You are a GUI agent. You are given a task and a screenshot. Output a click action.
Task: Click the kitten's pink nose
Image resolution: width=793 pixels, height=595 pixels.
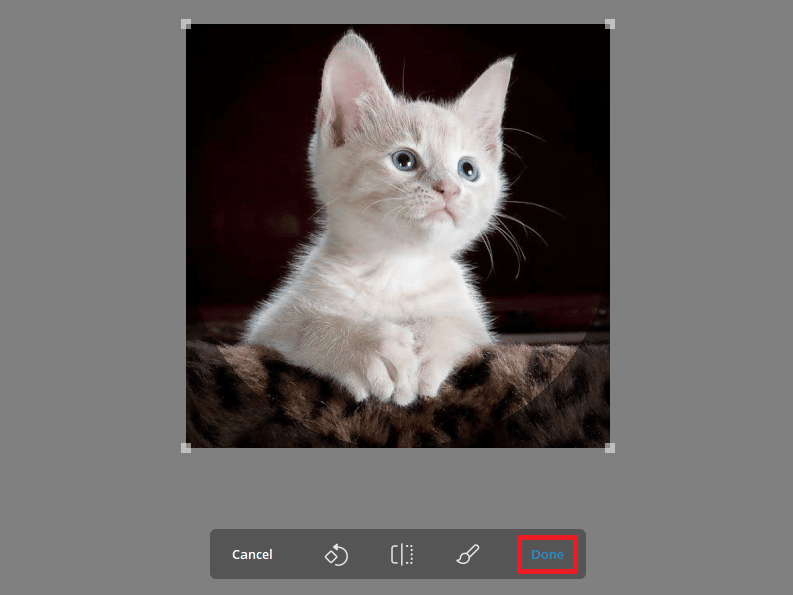point(447,188)
